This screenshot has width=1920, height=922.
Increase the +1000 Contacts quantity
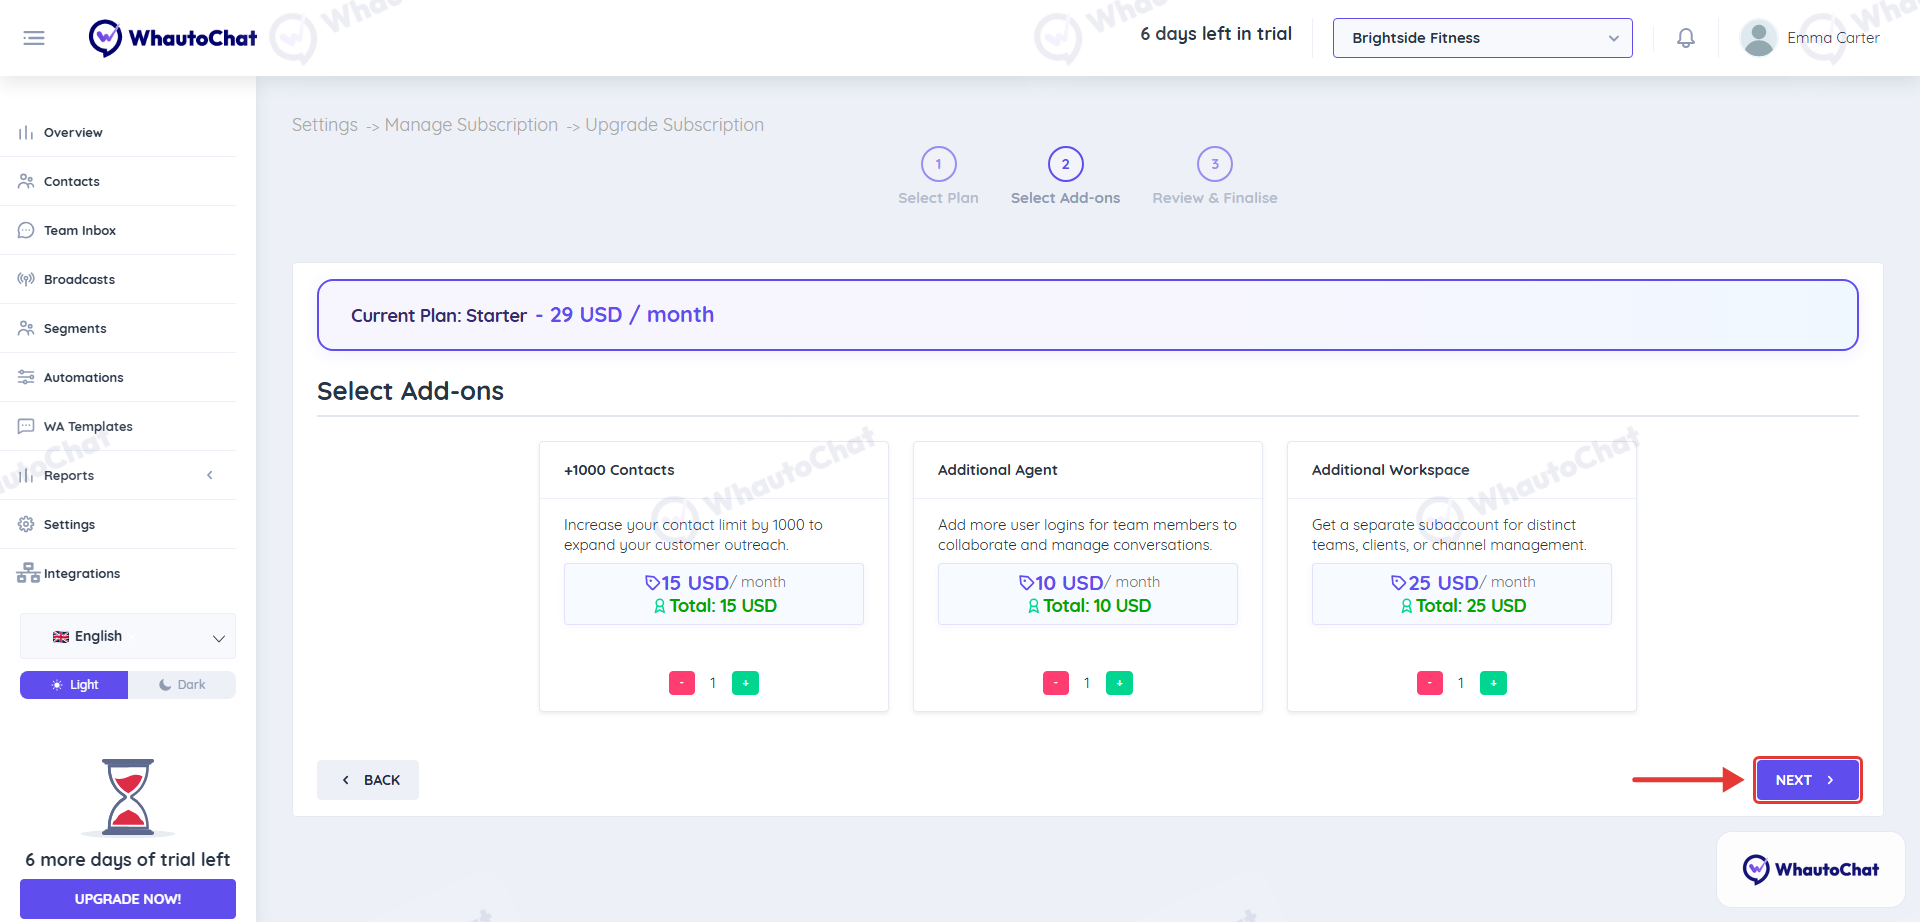(745, 683)
